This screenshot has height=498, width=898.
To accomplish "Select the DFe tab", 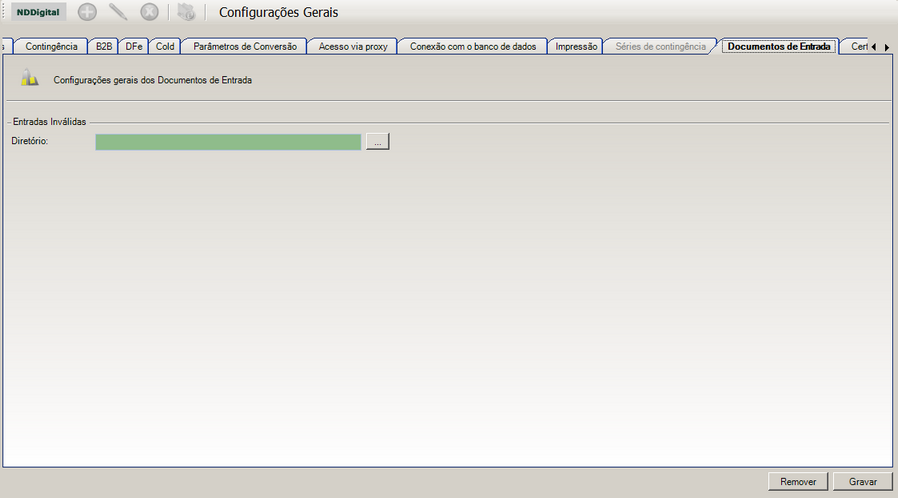I will (x=134, y=46).
